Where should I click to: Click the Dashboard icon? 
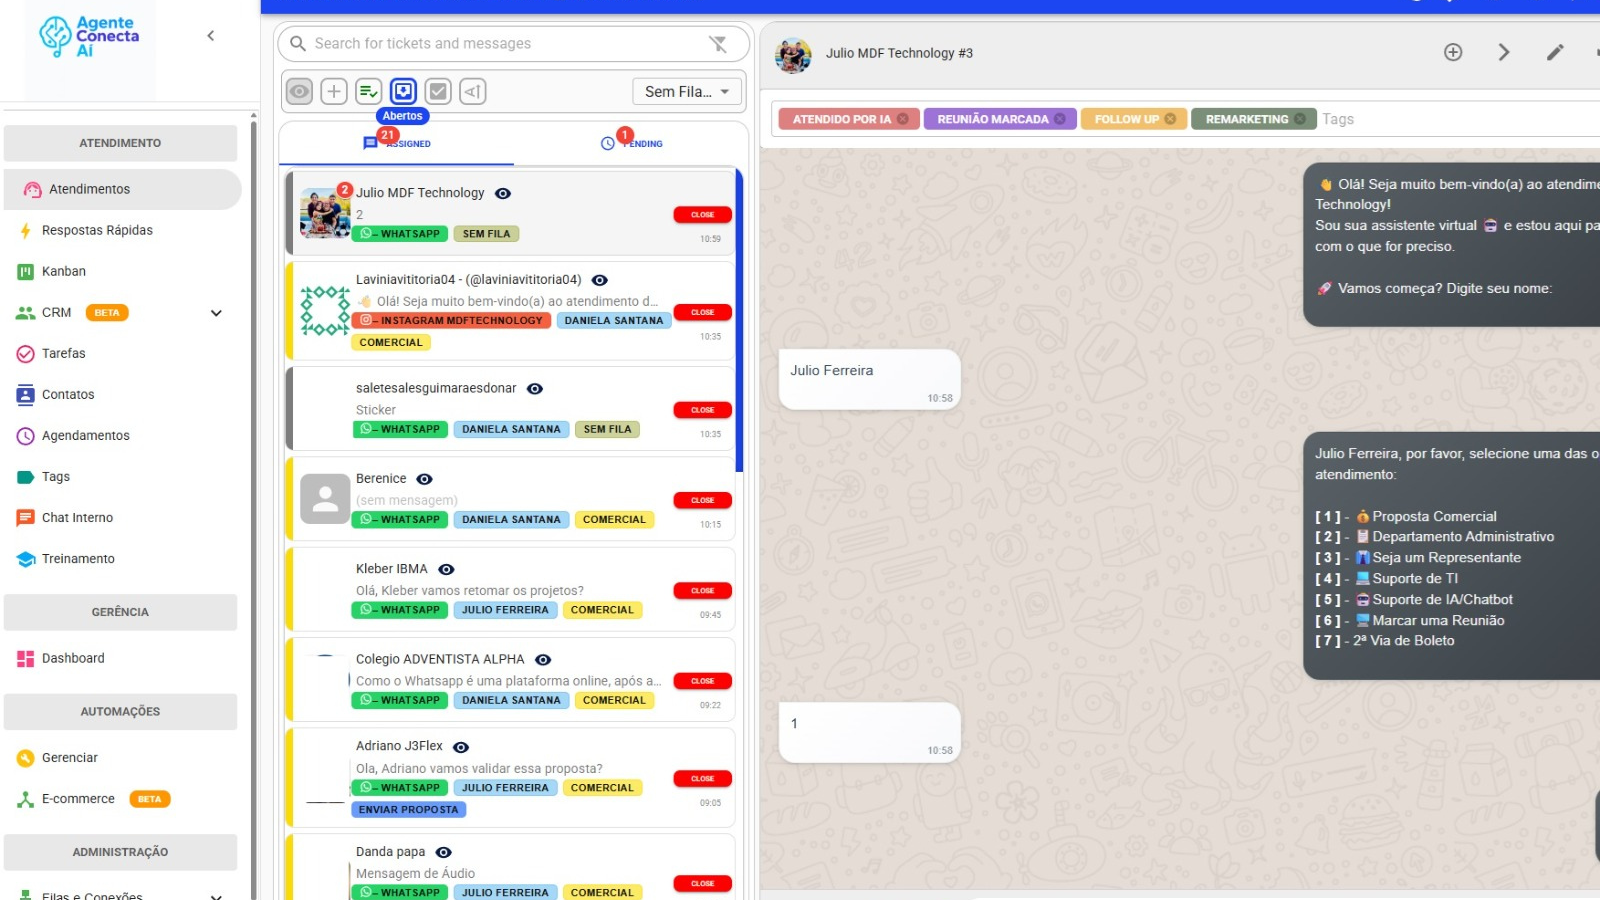coord(26,658)
